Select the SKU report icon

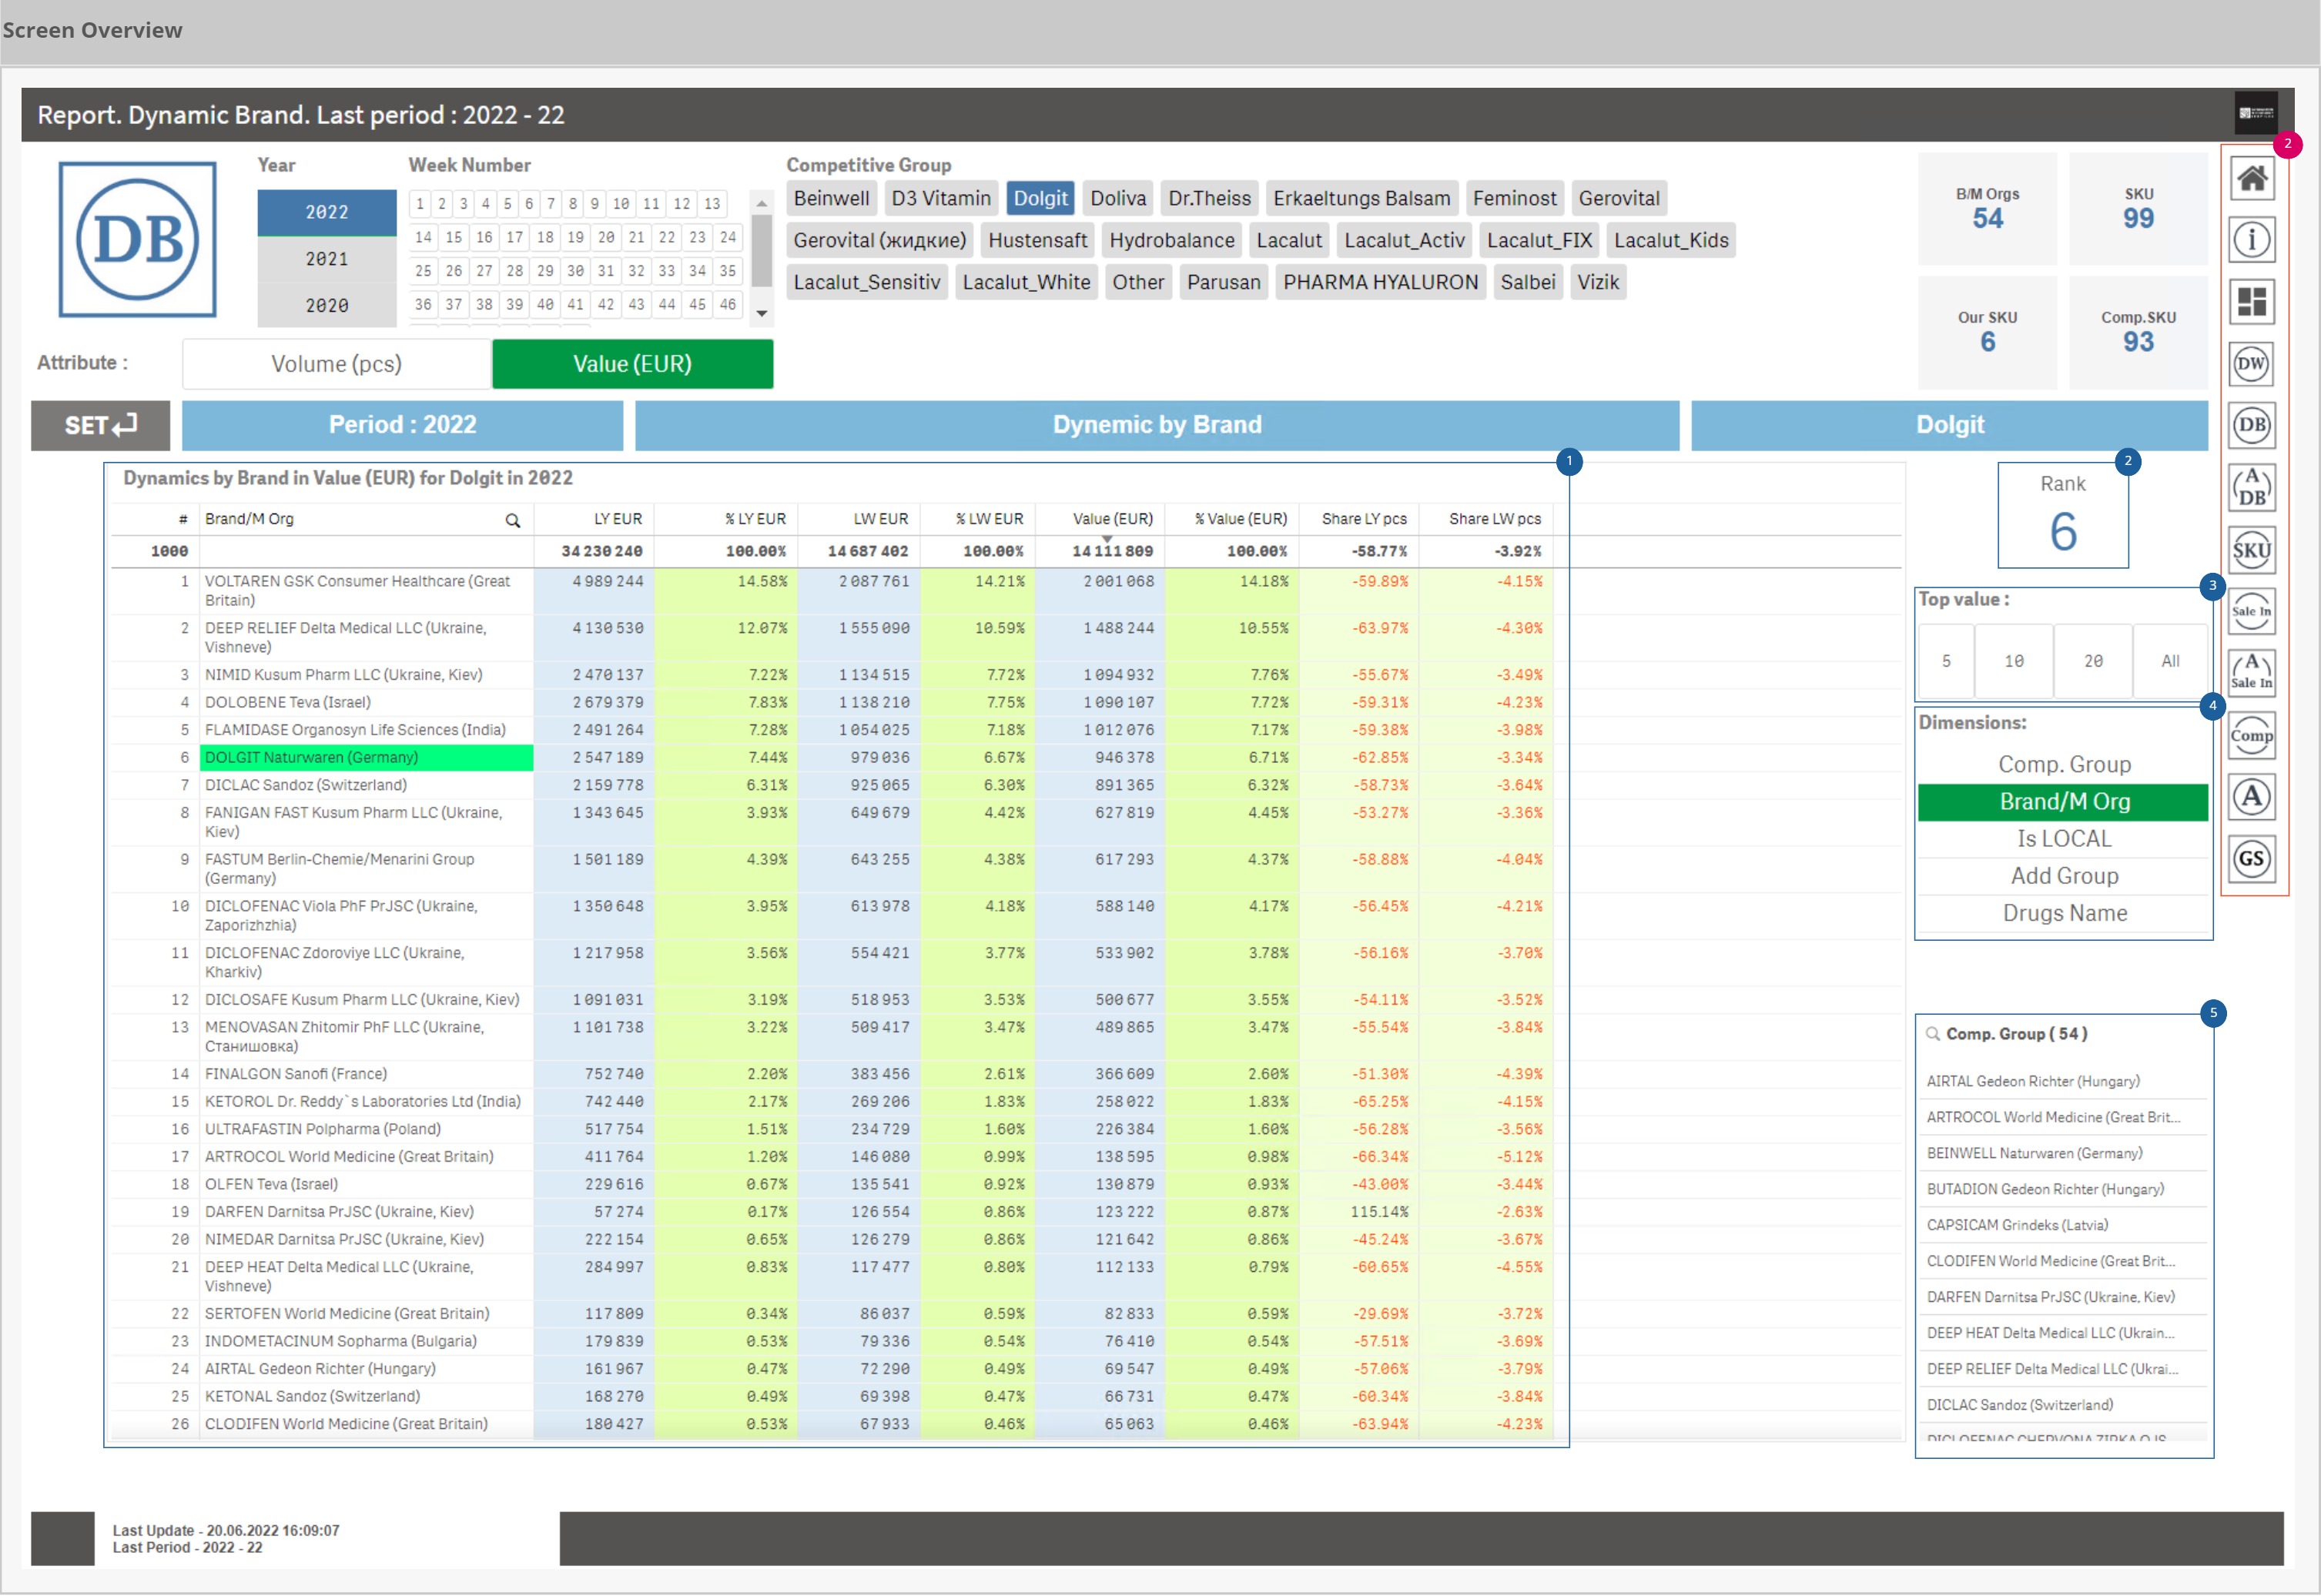pyautogui.click(x=2251, y=550)
